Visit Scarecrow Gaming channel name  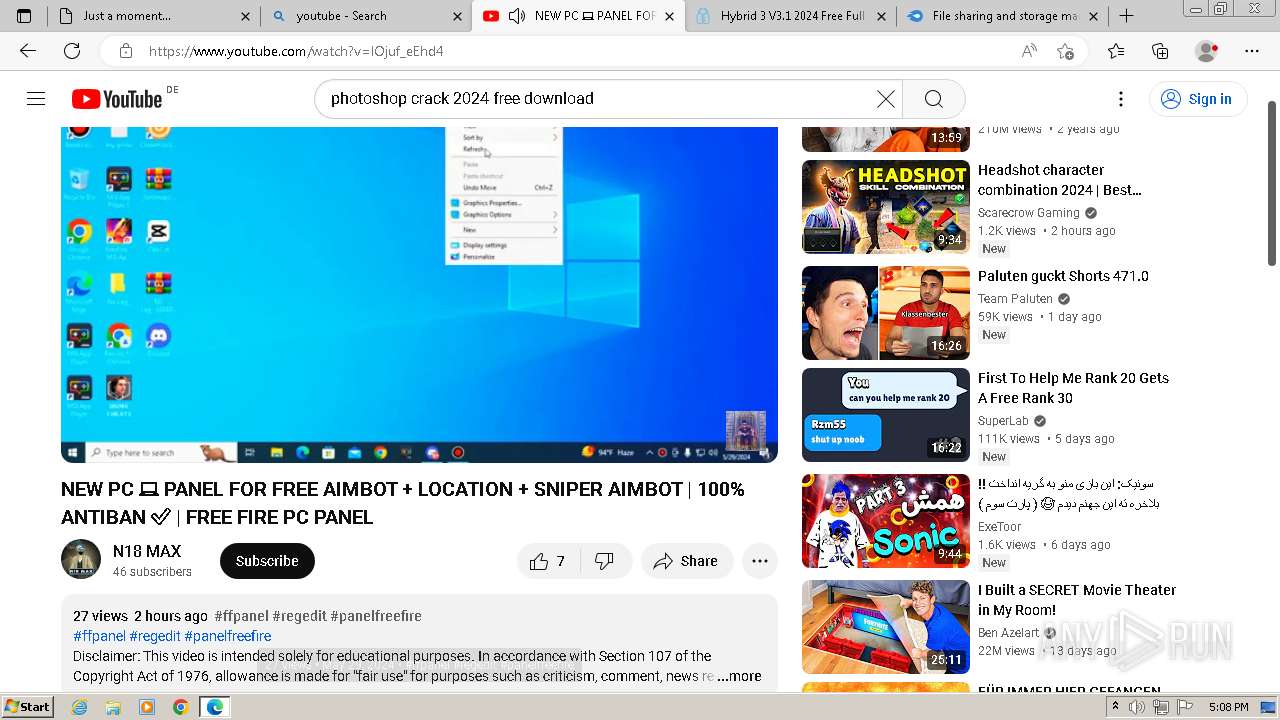click(1028, 213)
